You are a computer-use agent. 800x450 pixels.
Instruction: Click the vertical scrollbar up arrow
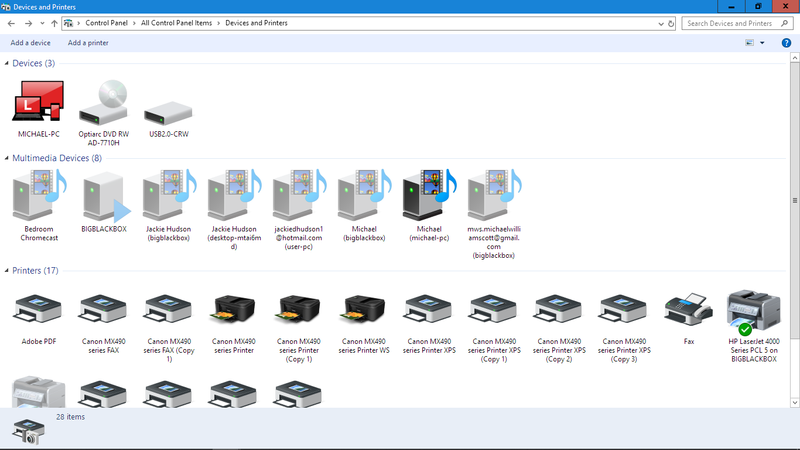pos(795,58)
